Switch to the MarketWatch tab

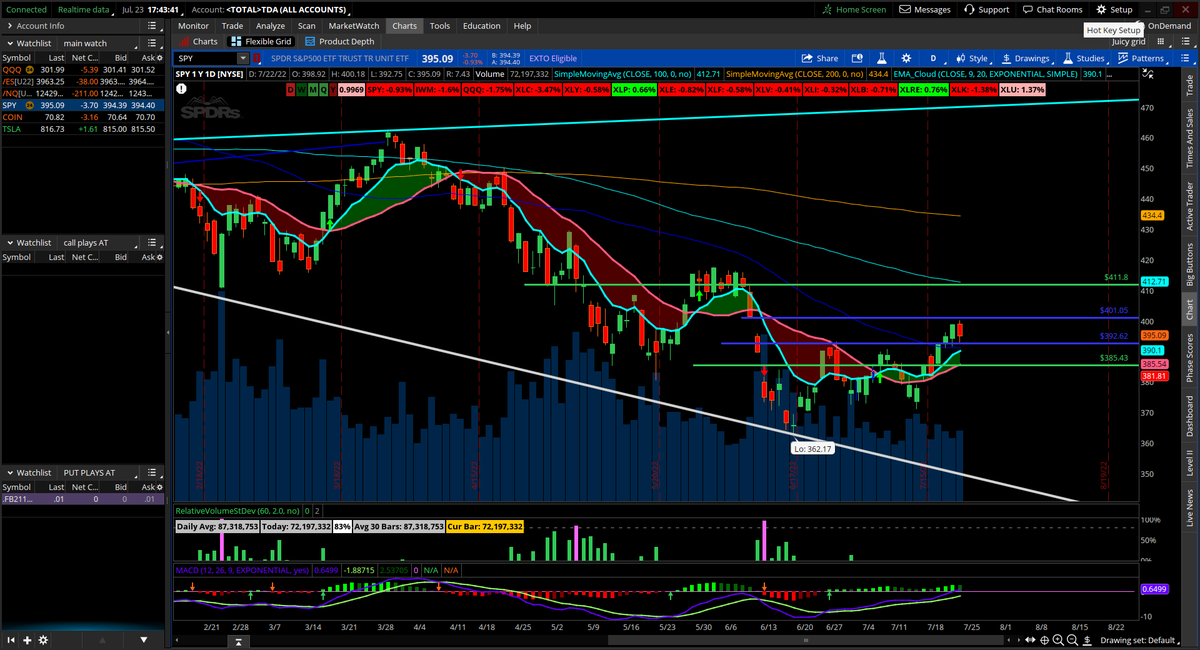(354, 25)
